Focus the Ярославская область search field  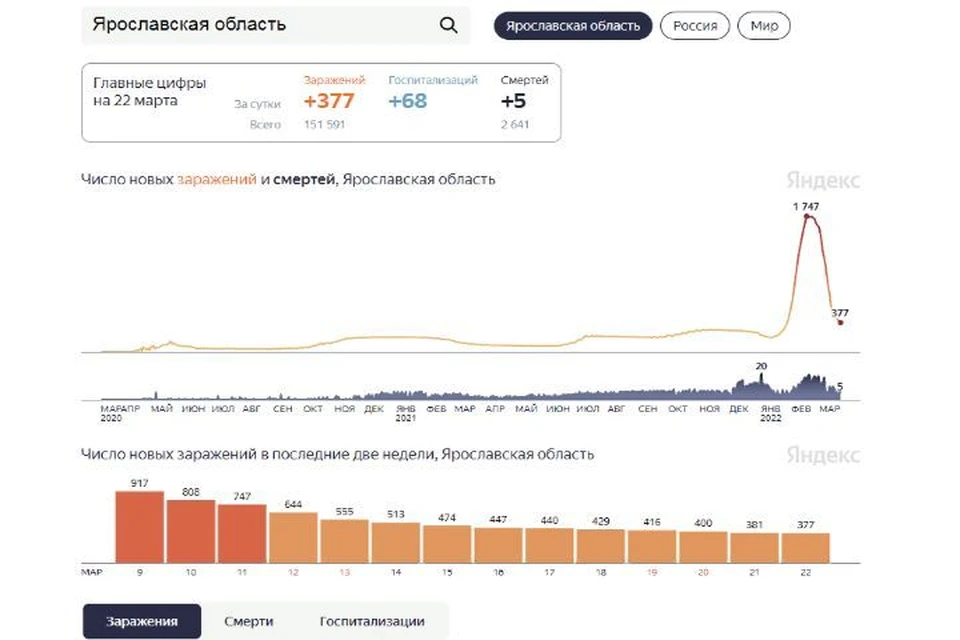pos(276,25)
